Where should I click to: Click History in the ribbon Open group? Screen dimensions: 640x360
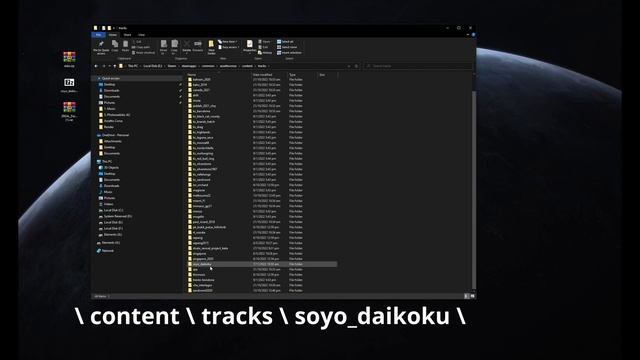(265, 53)
